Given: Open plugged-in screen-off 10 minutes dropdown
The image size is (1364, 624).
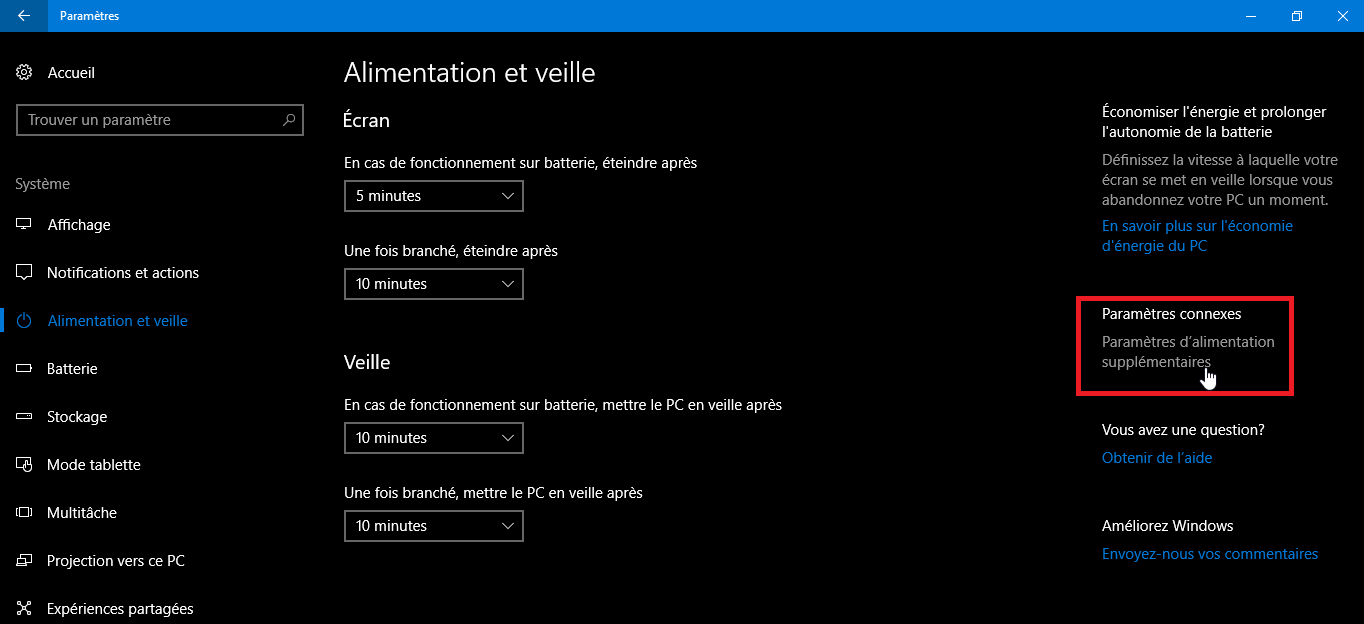Looking at the screenshot, I should point(433,284).
